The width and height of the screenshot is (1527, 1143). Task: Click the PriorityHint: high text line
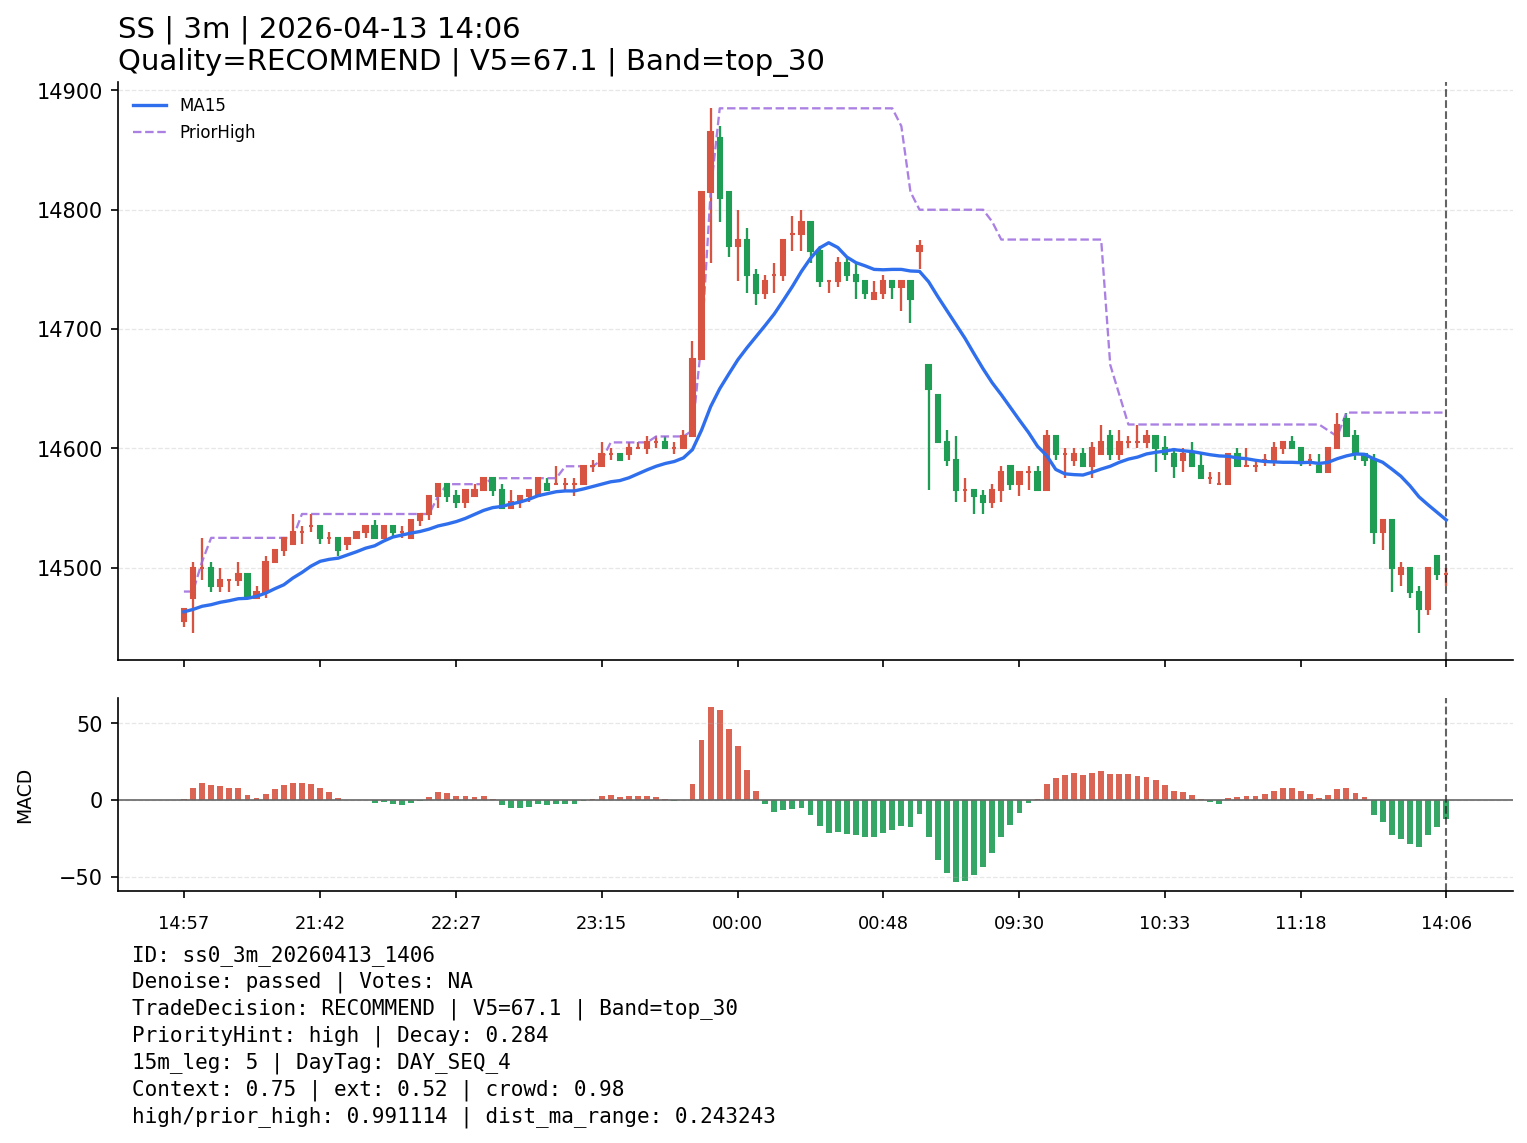[340, 1035]
